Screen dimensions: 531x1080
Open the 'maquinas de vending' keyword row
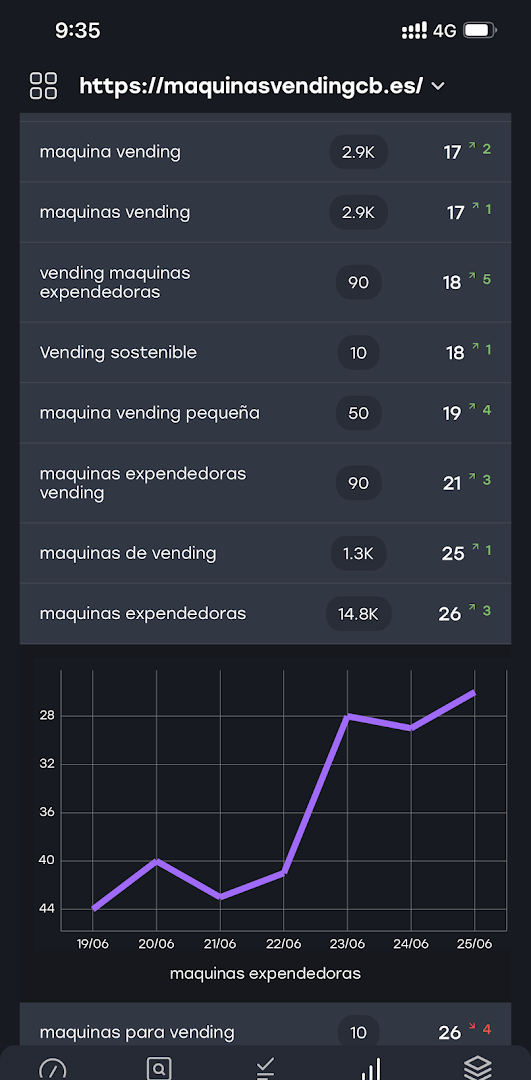pyautogui.click(x=265, y=553)
